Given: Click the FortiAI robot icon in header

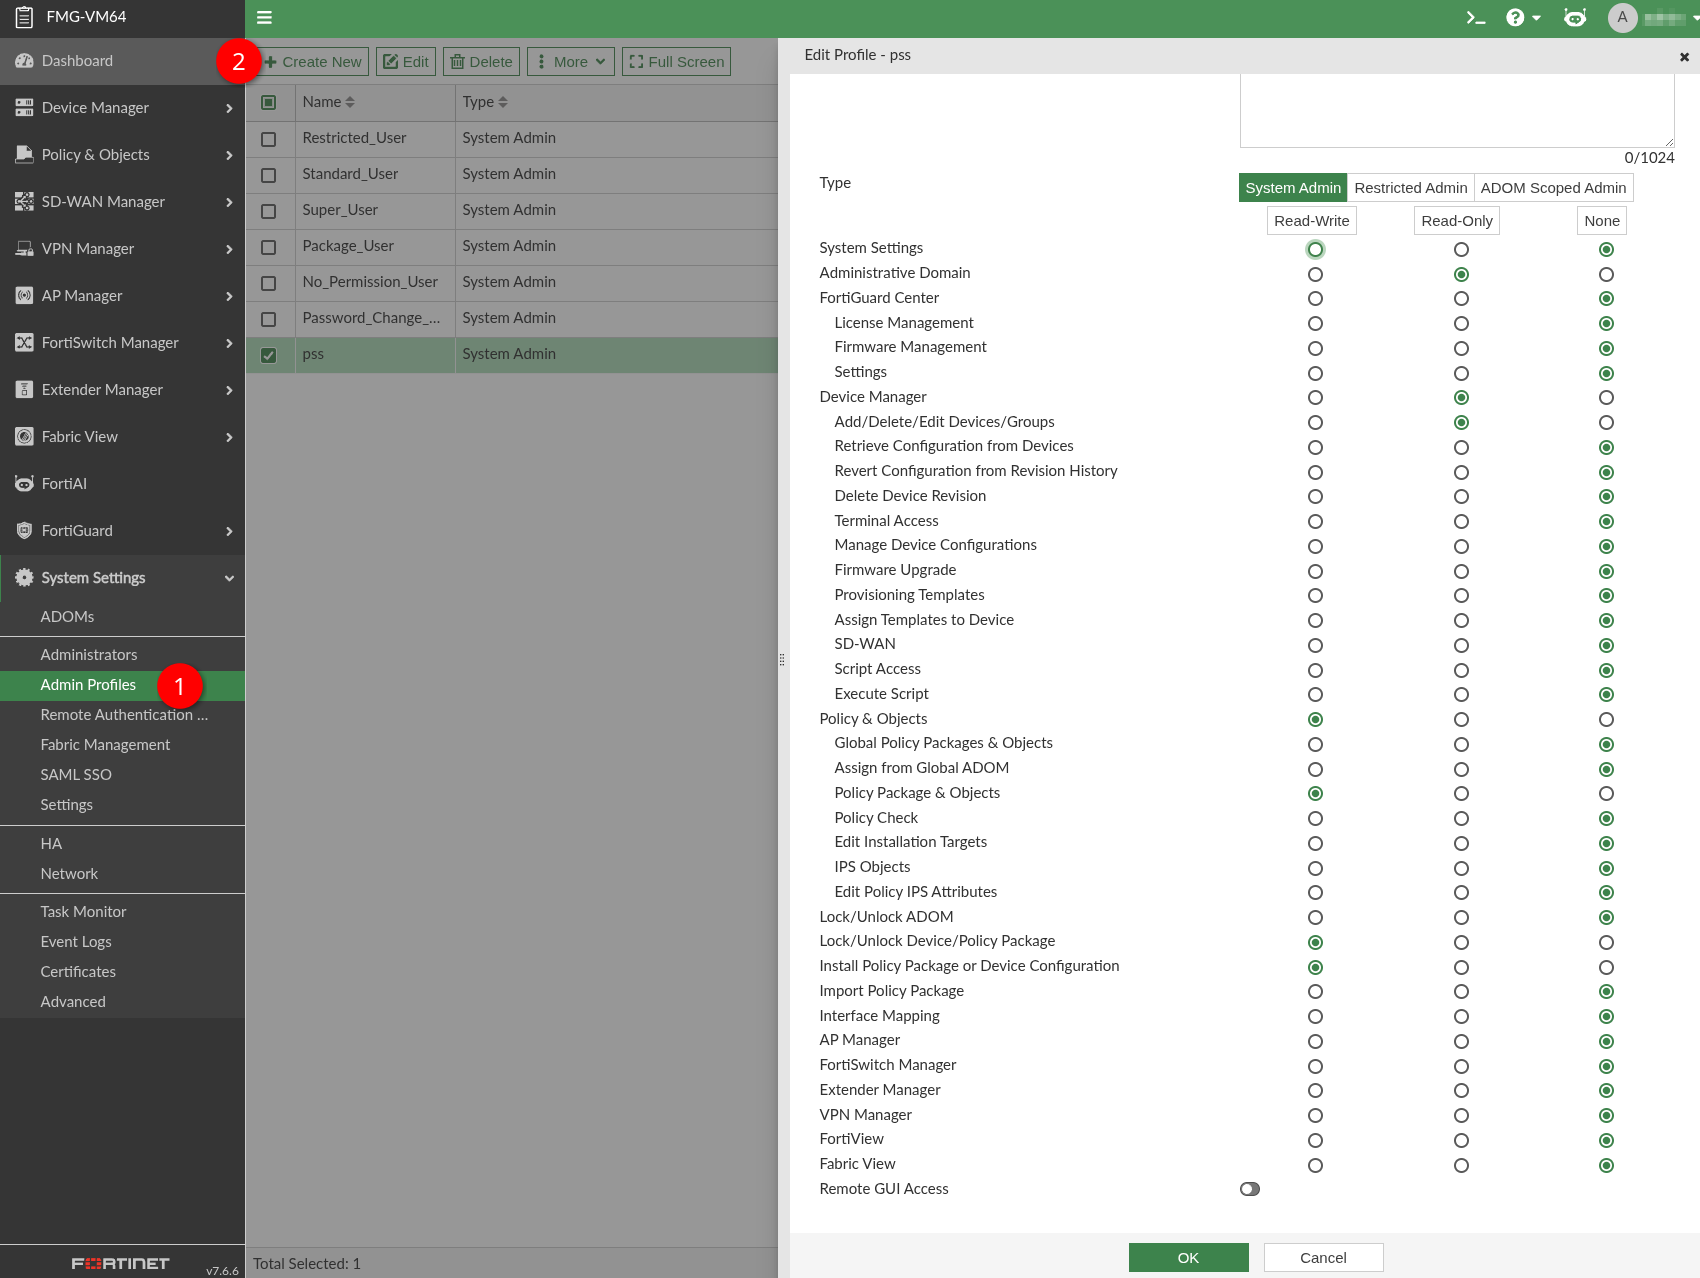Looking at the screenshot, I should pyautogui.click(x=1574, y=18).
